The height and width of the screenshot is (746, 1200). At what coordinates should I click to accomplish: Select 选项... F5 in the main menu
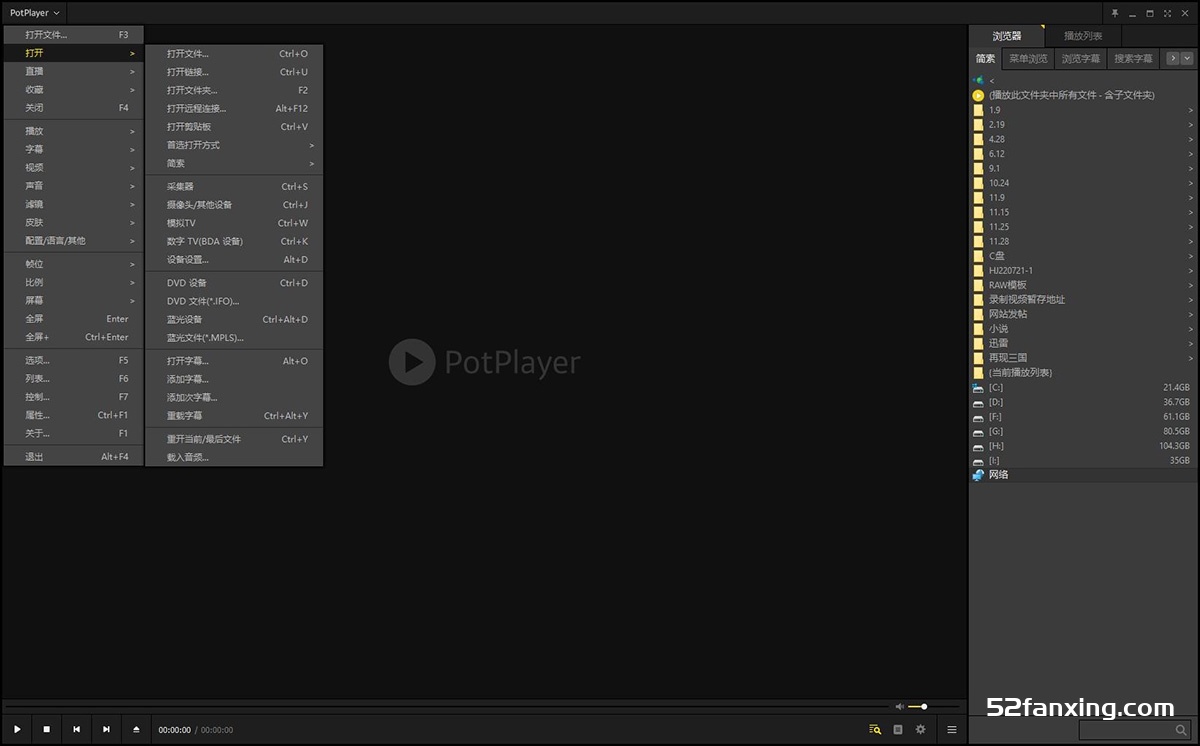click(x=74, y=360)
